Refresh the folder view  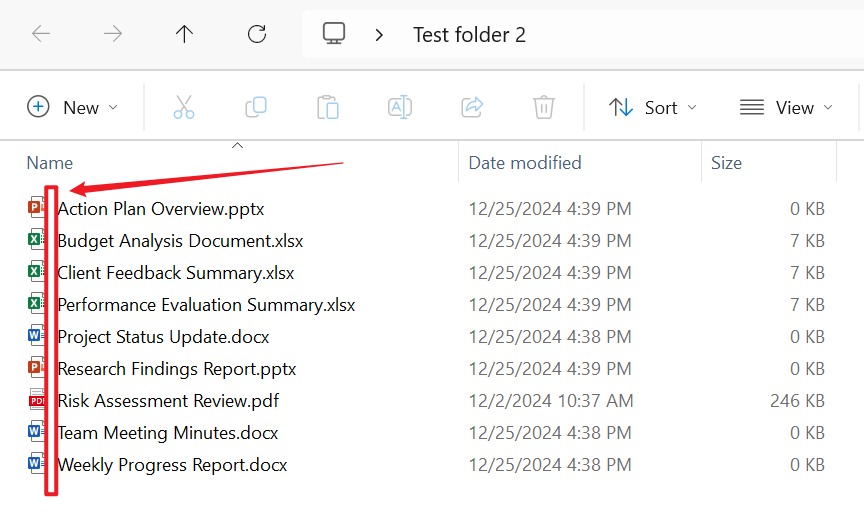[x=257, y=34]
